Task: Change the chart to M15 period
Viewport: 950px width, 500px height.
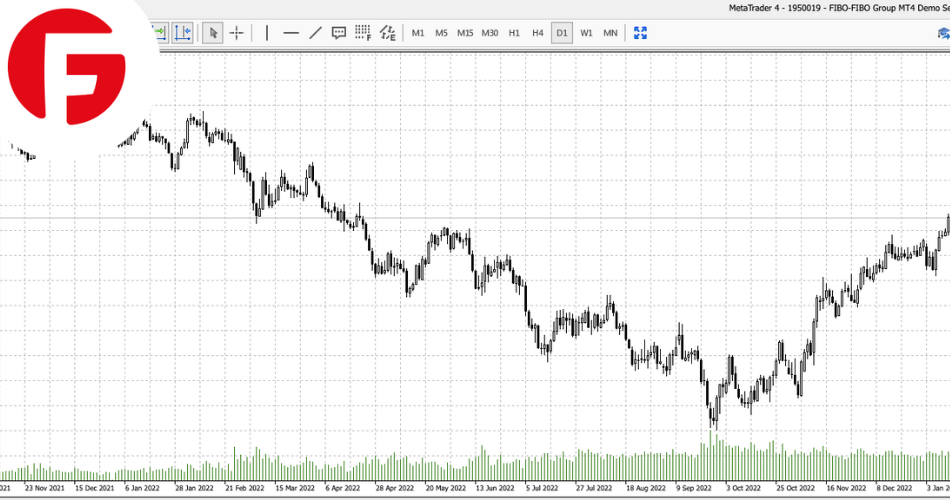Action: coord(465,33)
